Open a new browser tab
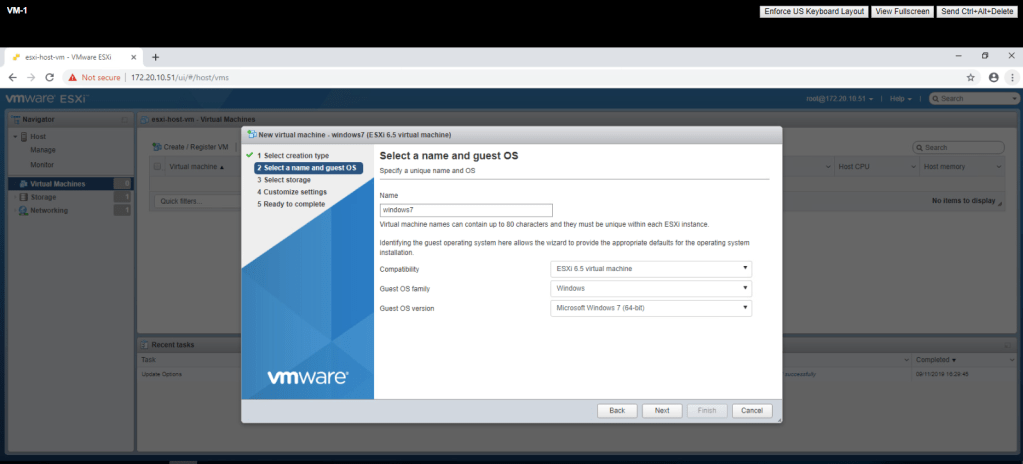1023x464 pixels. click(x=155, y=57)
